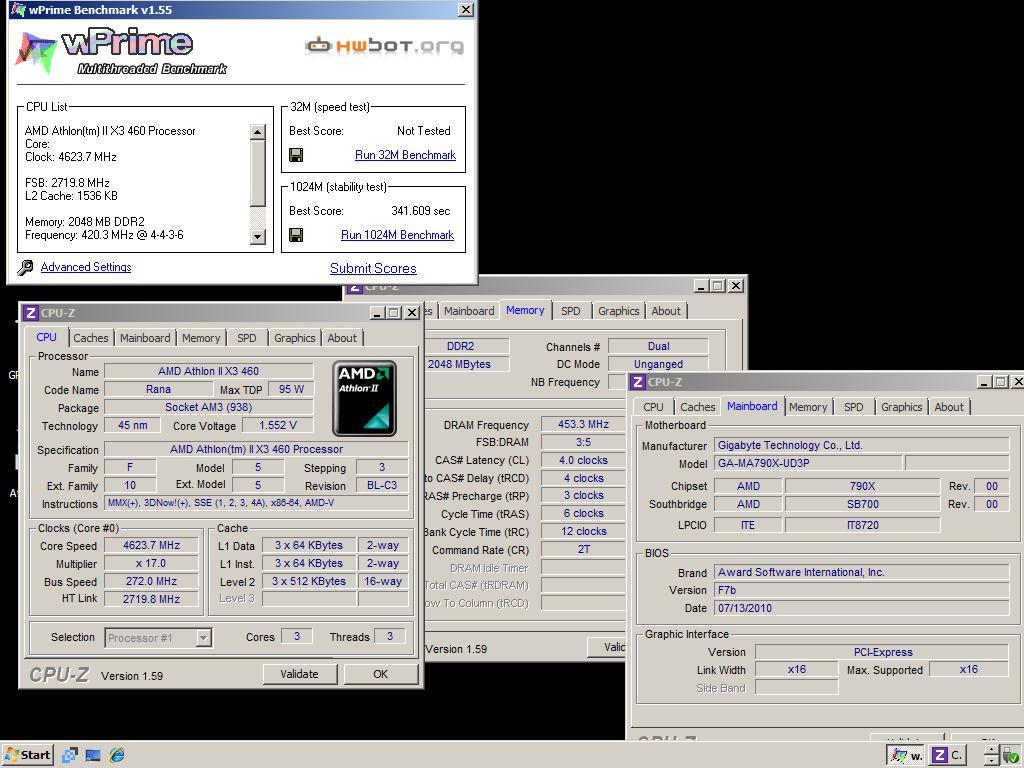
Task: Click the save icon beside 1024M Best Score
Action: 296,234
